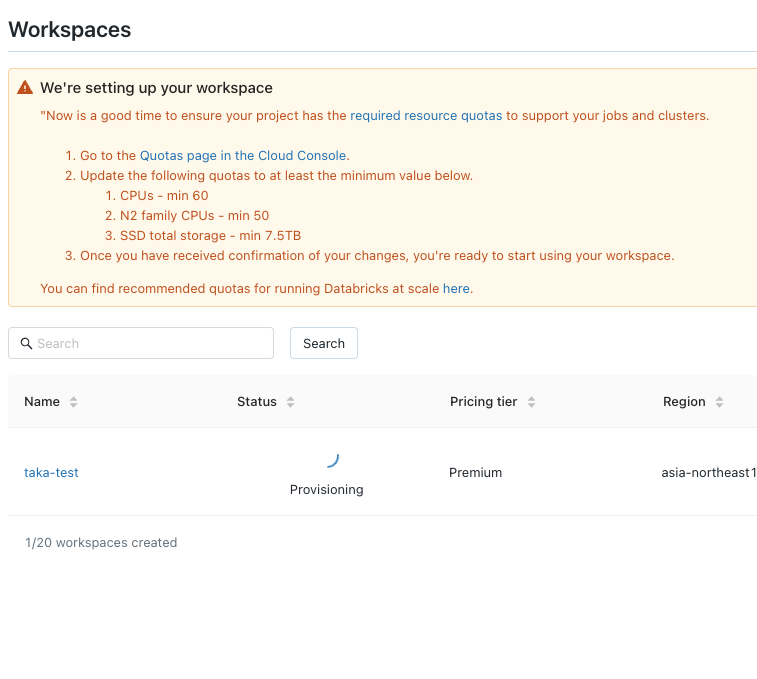Click the Status column header label
The image size is (757, 679).
(256, 402)
